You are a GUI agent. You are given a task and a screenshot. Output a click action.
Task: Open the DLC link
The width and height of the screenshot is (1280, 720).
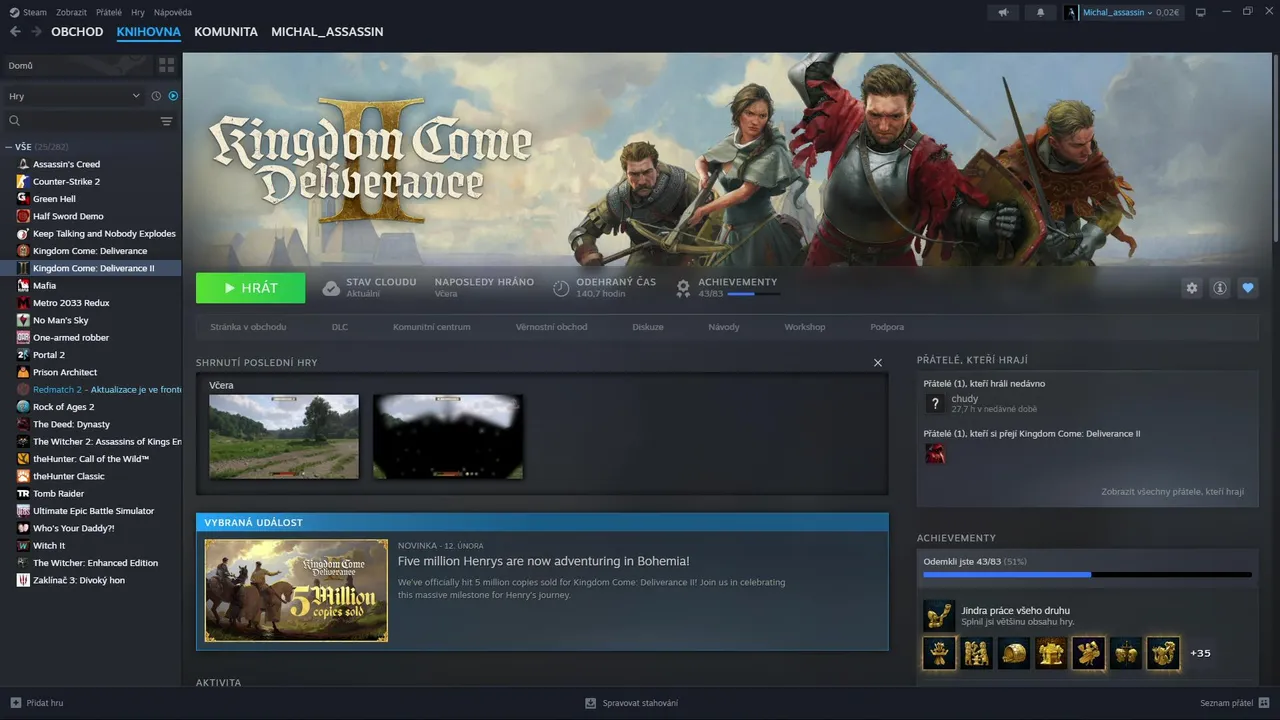(x=340, y=327)
